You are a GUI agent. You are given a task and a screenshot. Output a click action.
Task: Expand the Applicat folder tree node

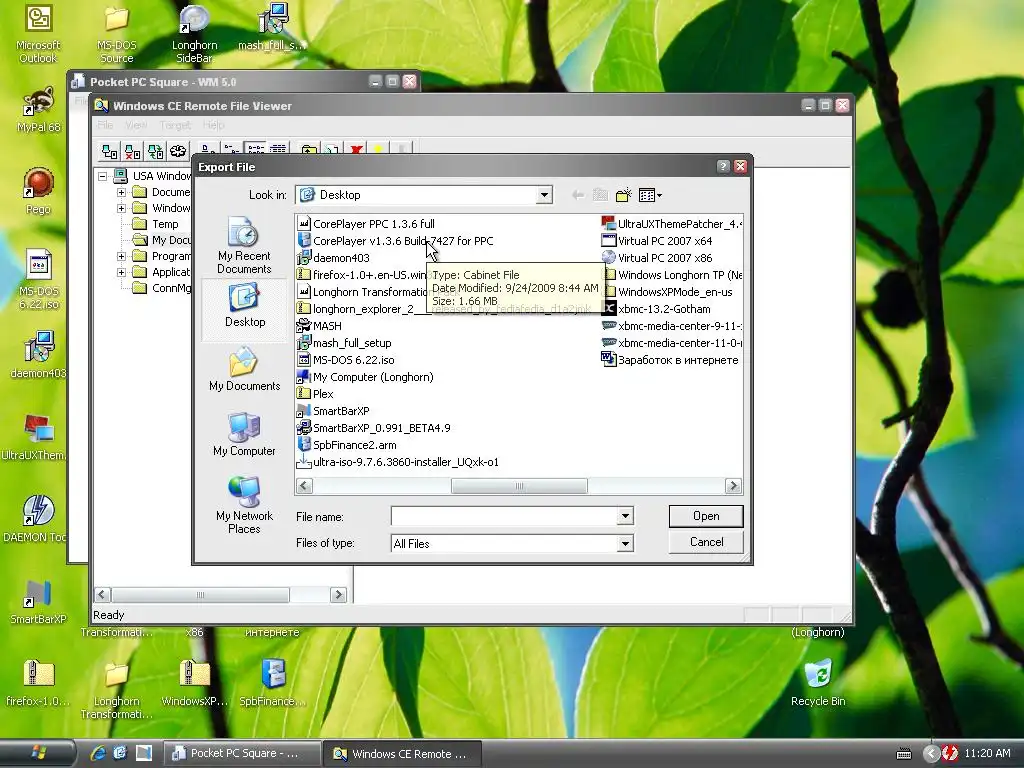tap(121, 272)
